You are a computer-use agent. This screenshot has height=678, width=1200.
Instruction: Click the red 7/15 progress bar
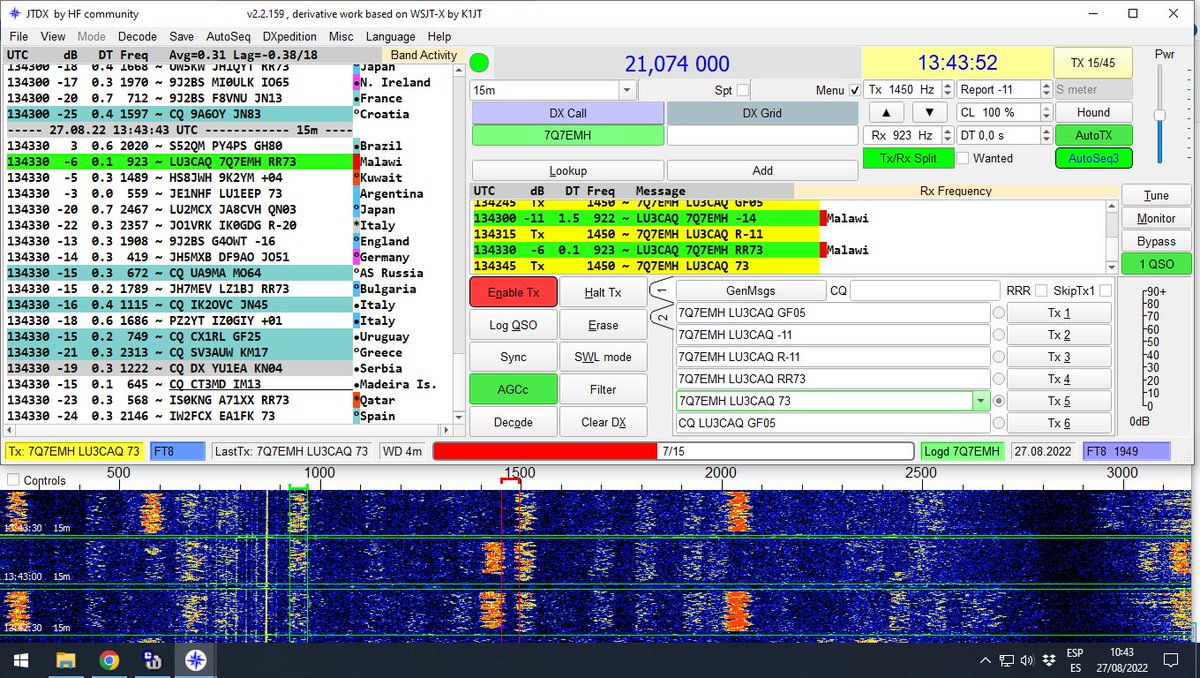click(x=673, y=452)
